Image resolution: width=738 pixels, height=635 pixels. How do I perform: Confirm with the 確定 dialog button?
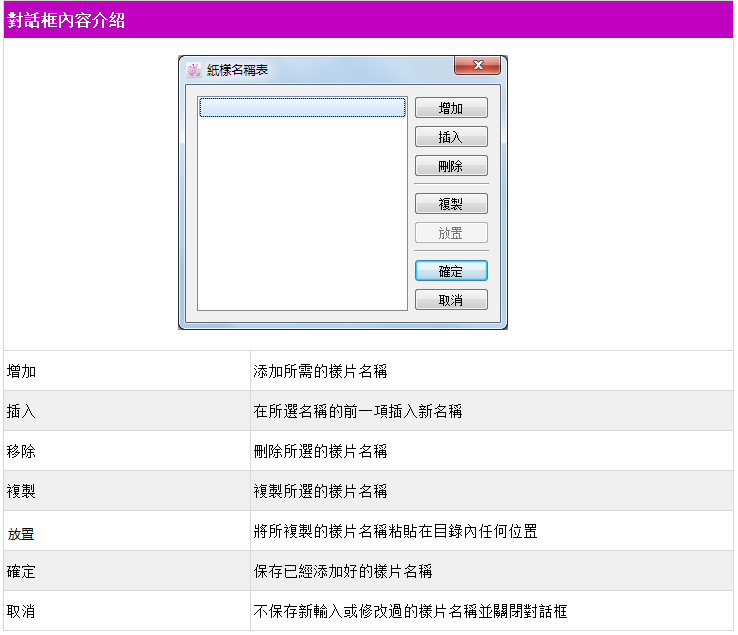(x=451, y=271)
